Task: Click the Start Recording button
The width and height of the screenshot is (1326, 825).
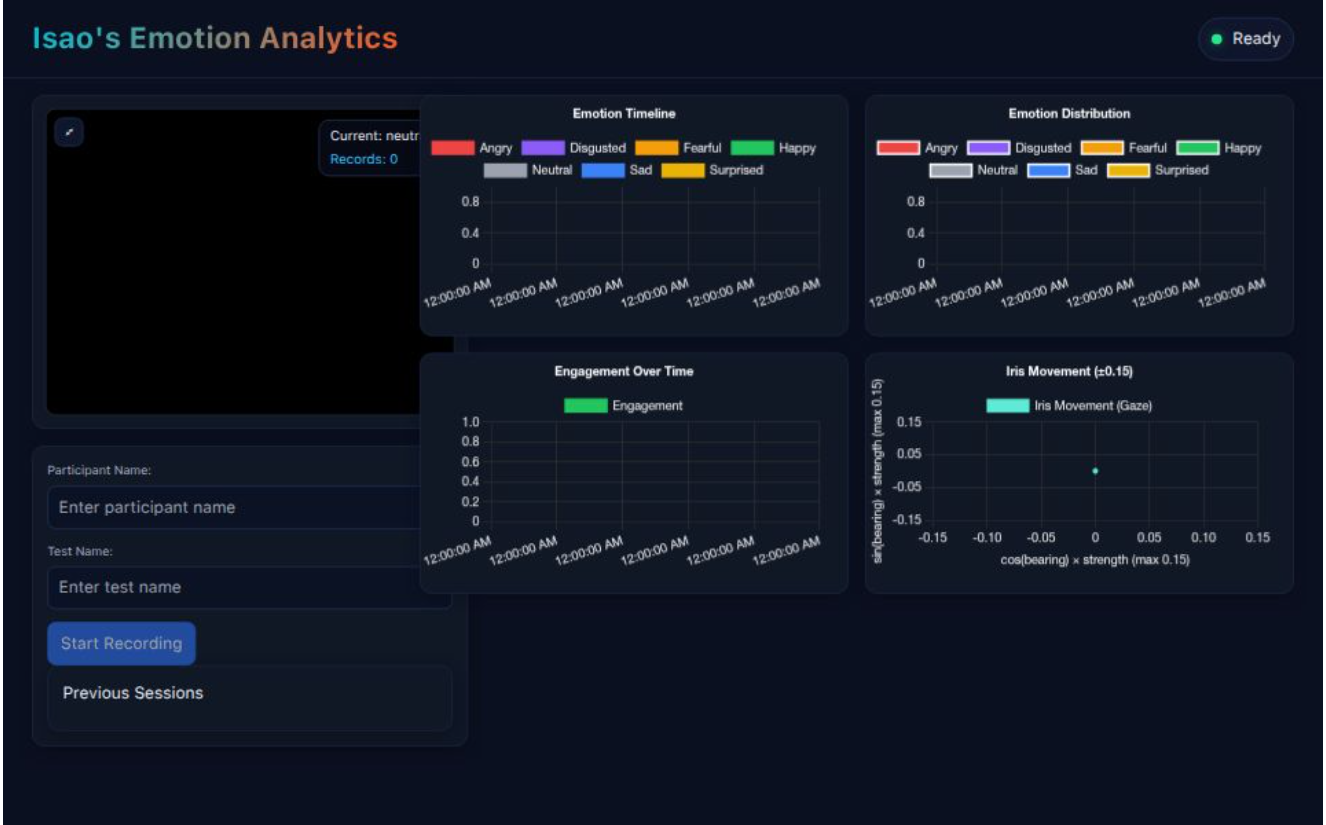Action: click(x=121, y=643)
